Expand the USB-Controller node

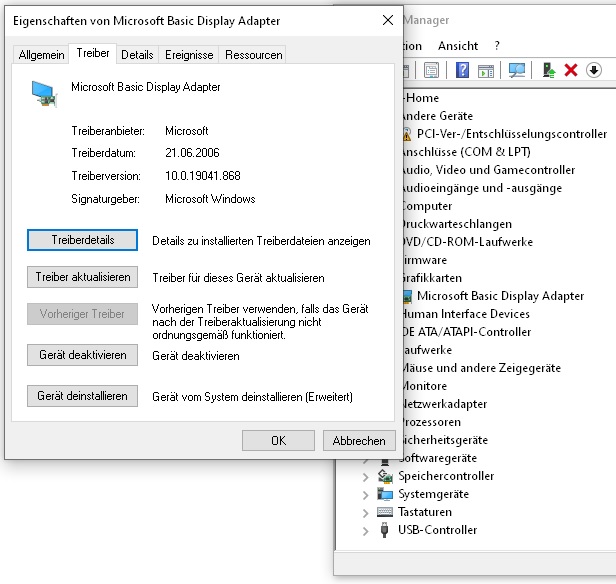click(365, 531)
